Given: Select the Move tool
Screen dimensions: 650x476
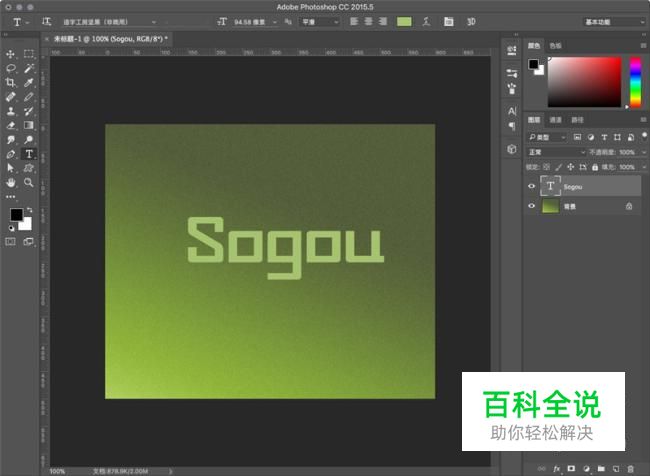Looking at the screenshot, I should [10, 54].
